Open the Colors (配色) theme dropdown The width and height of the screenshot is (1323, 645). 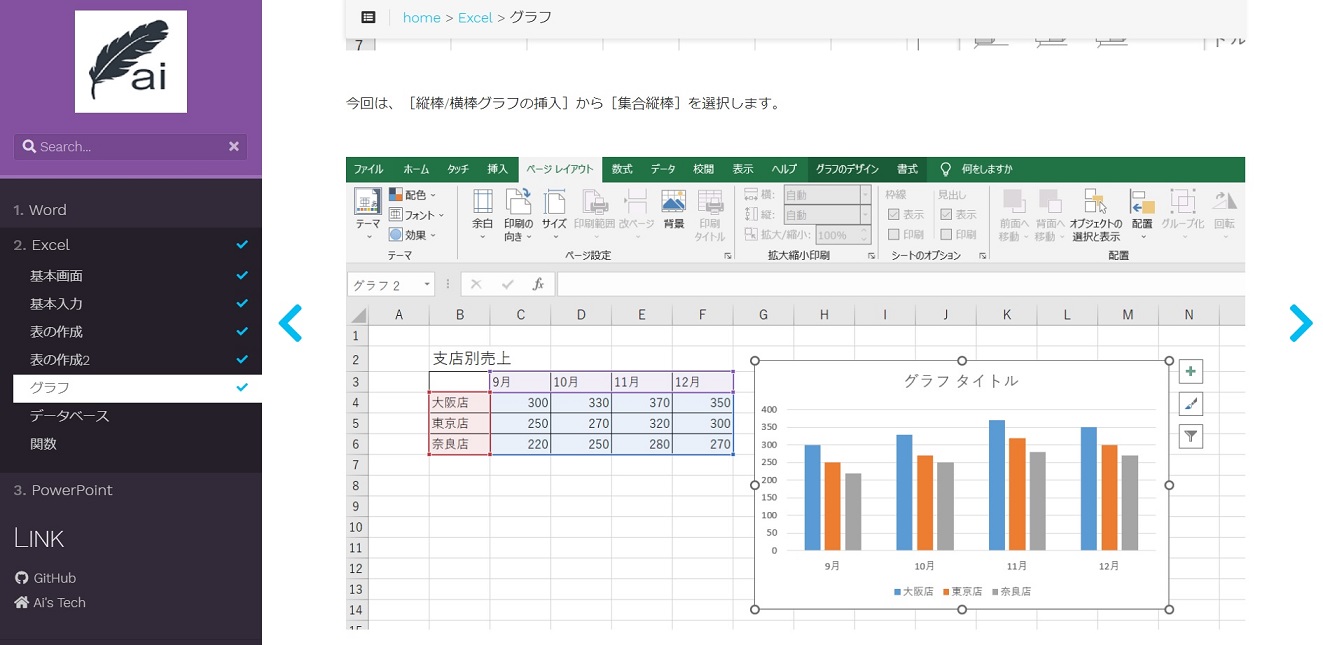(412, 195)
